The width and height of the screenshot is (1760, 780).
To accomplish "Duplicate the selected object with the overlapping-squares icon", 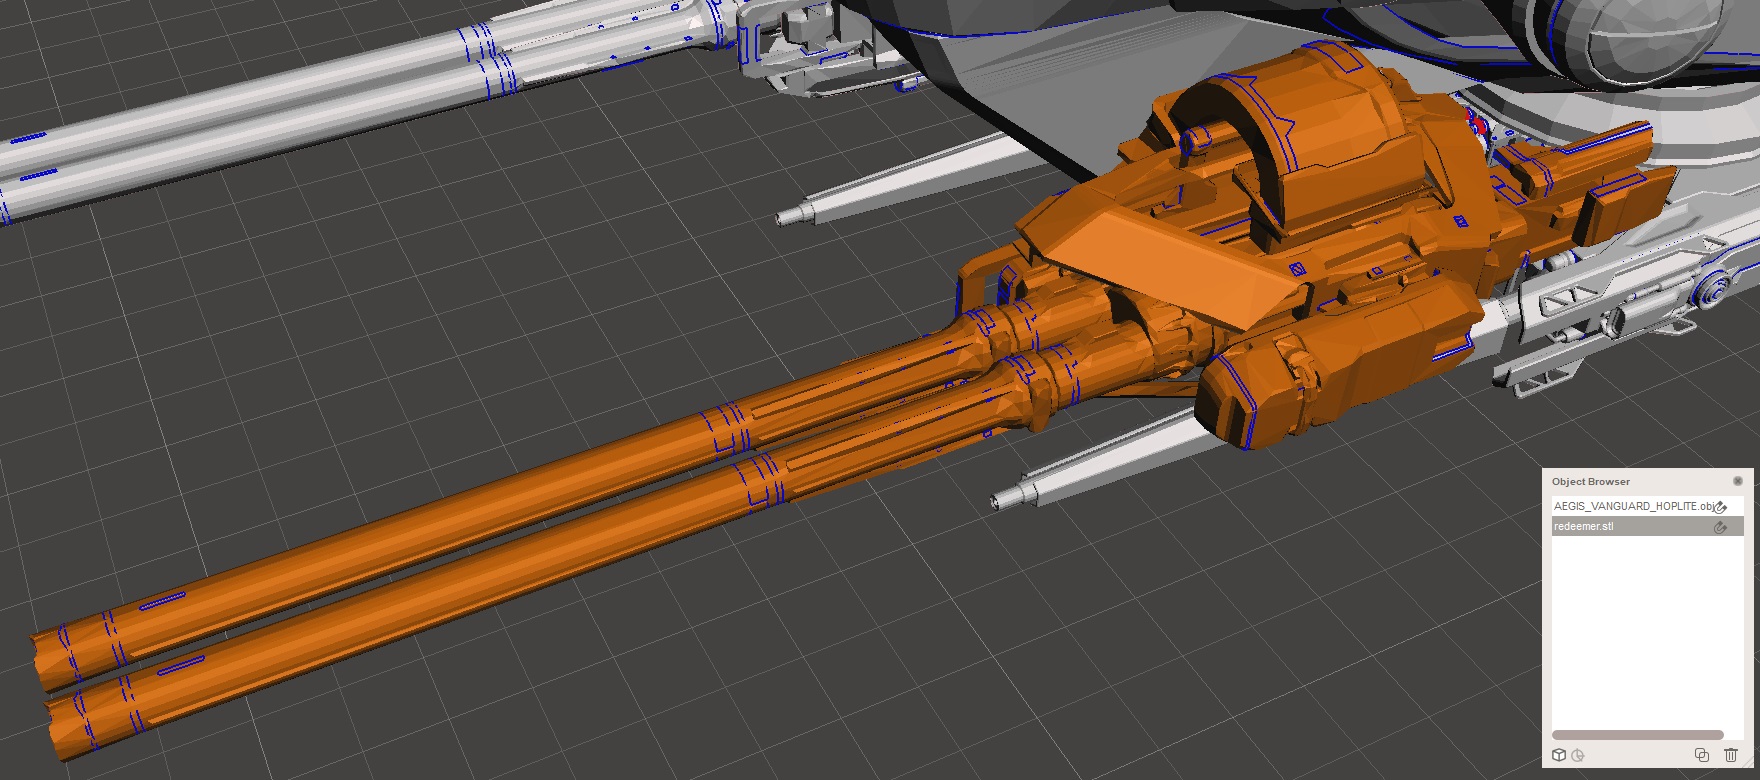I will 1702,755.
